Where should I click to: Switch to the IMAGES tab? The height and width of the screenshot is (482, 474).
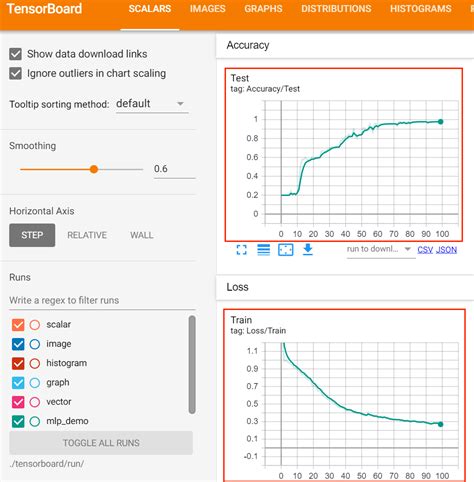[208, 9]
